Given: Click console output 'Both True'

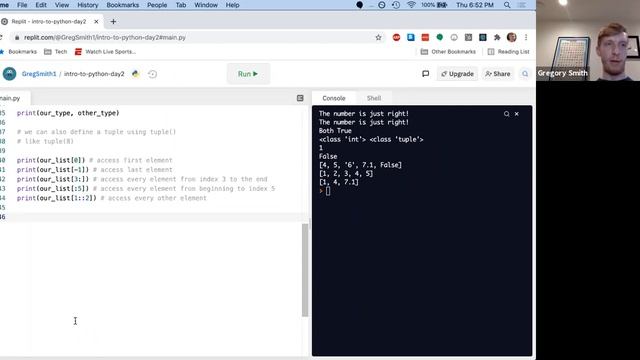Looking at the screenshot, I should (335, 131).
